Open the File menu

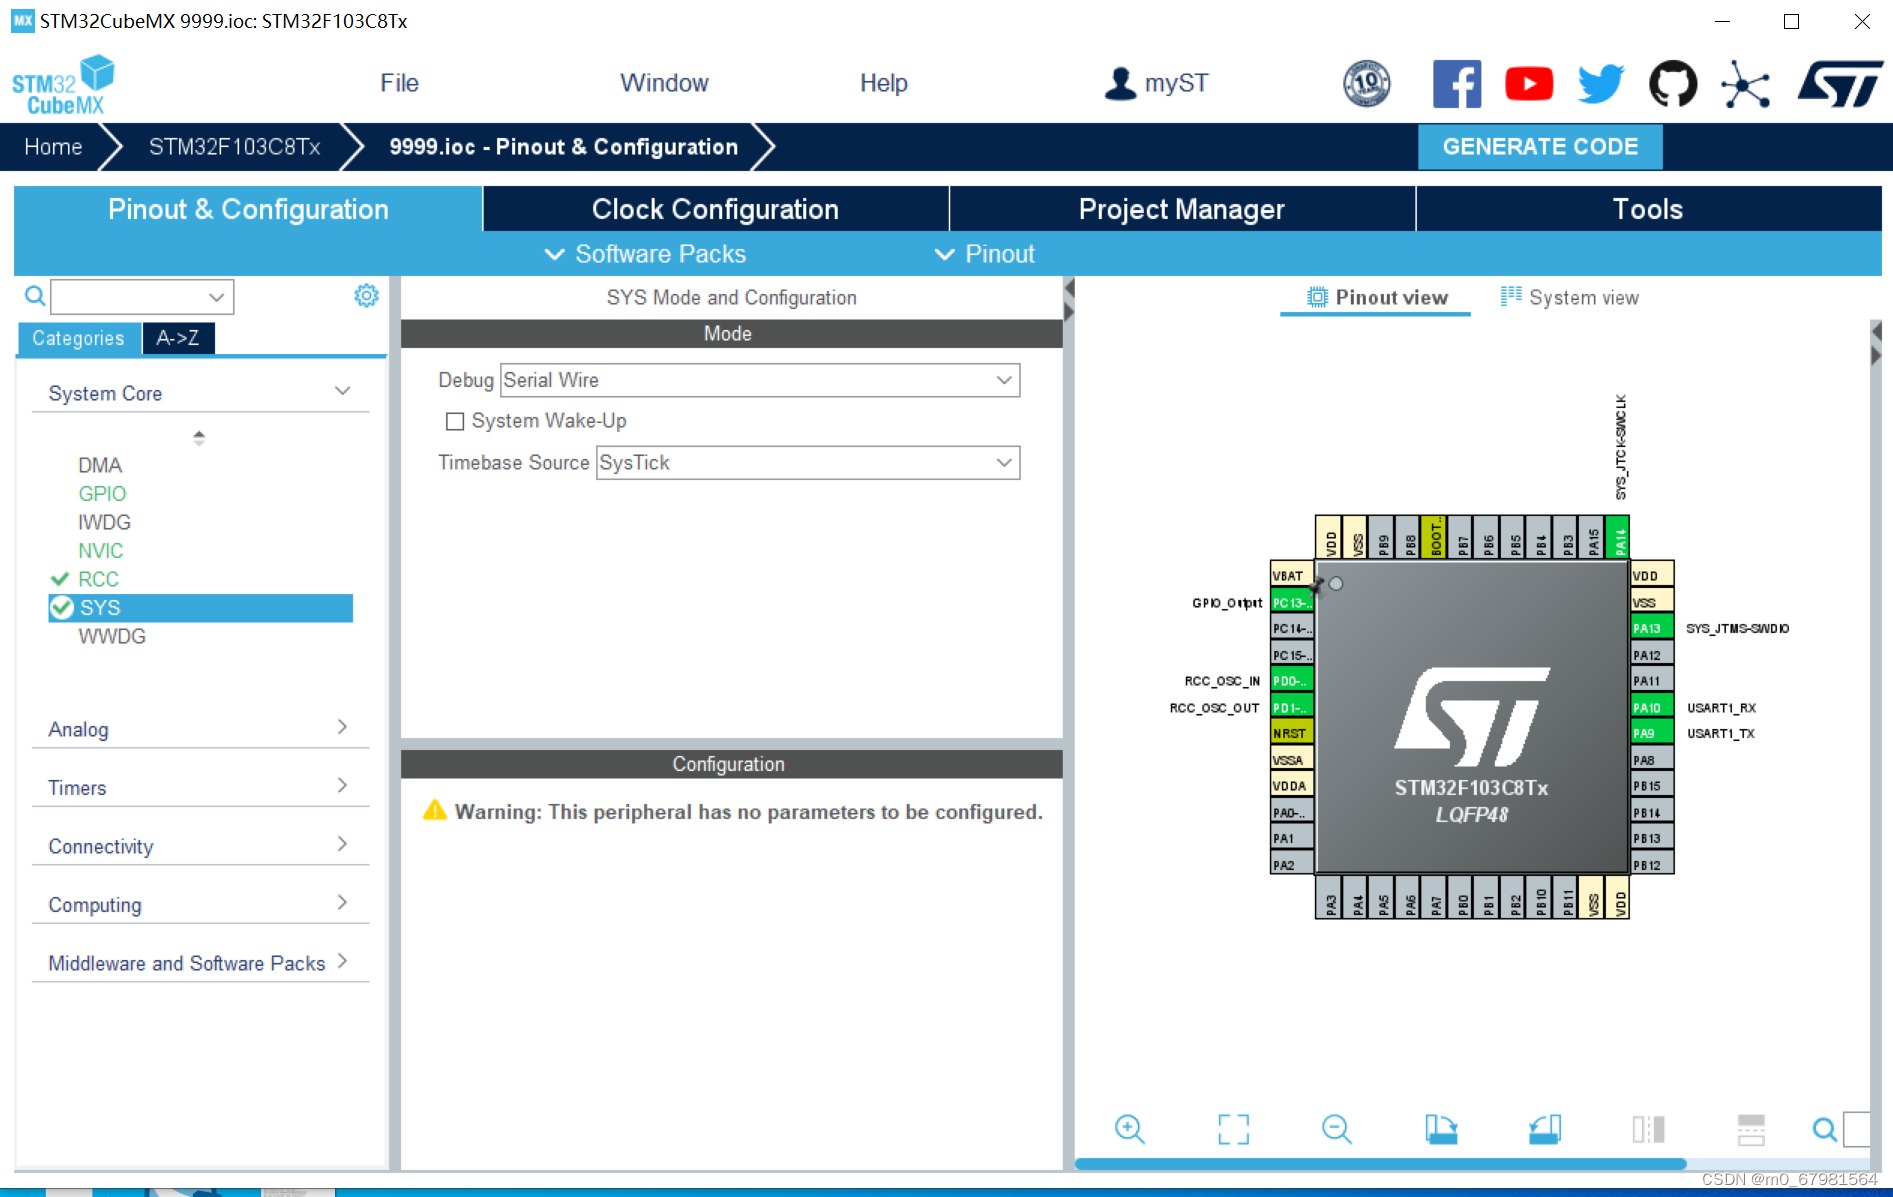[x=399, y=83]
